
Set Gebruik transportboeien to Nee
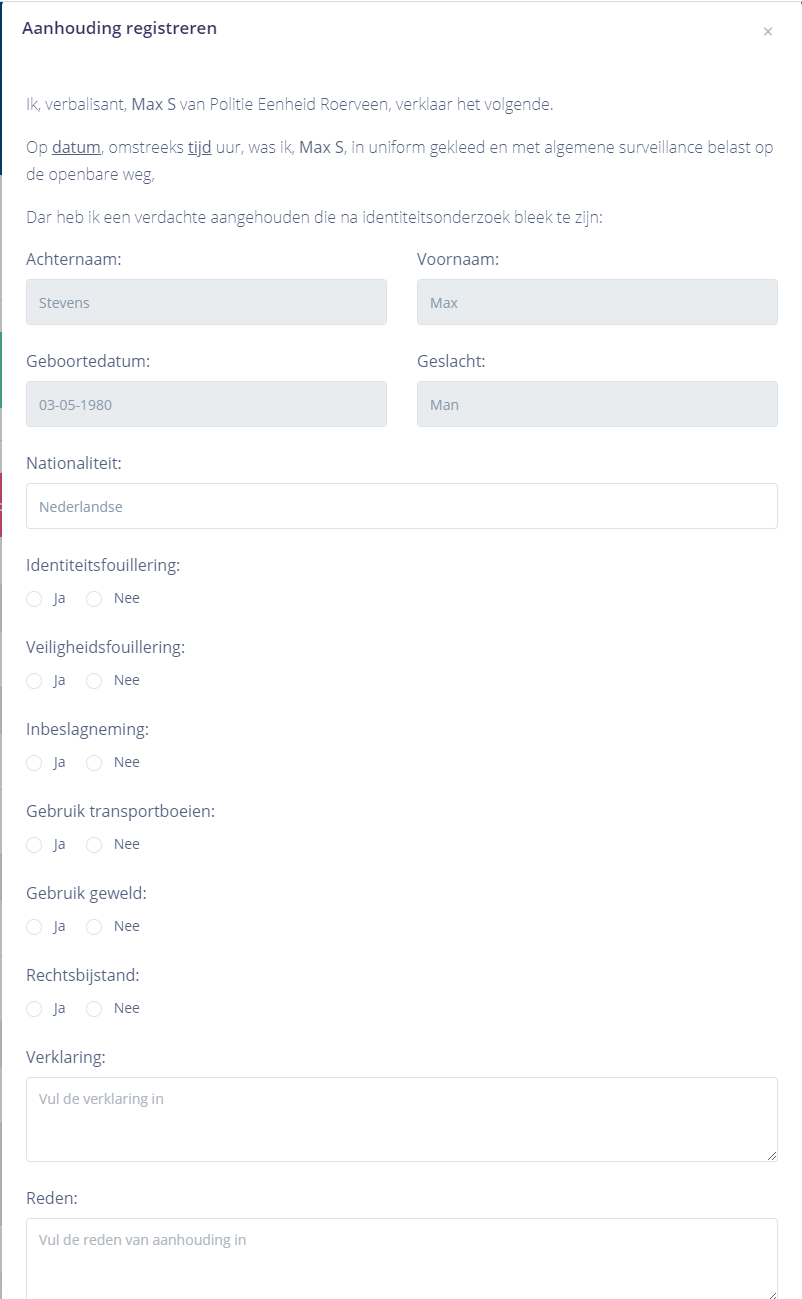coord(94,845)
